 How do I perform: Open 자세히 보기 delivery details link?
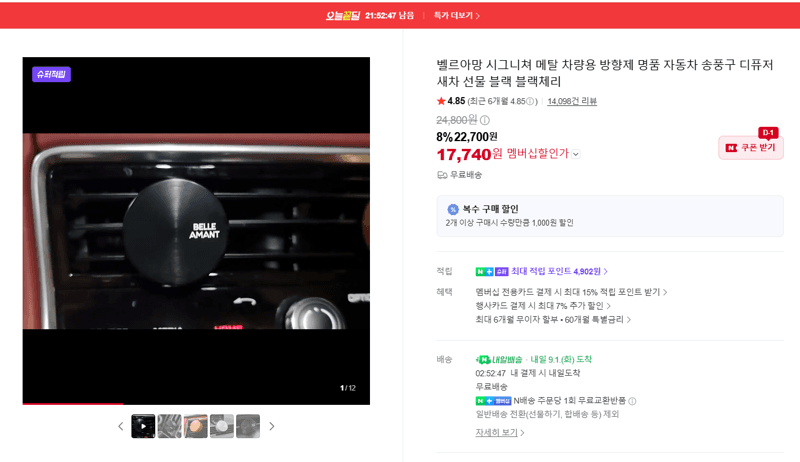pos(499,432)
